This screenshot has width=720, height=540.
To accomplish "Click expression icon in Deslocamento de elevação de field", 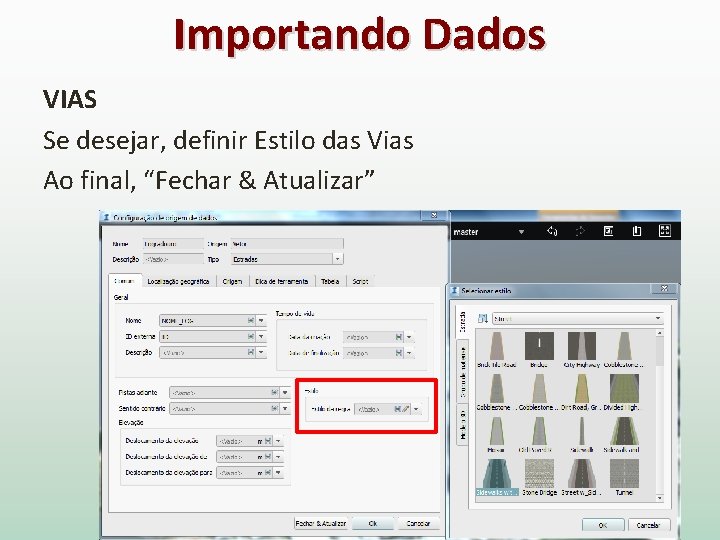I will tap(268, 457).
